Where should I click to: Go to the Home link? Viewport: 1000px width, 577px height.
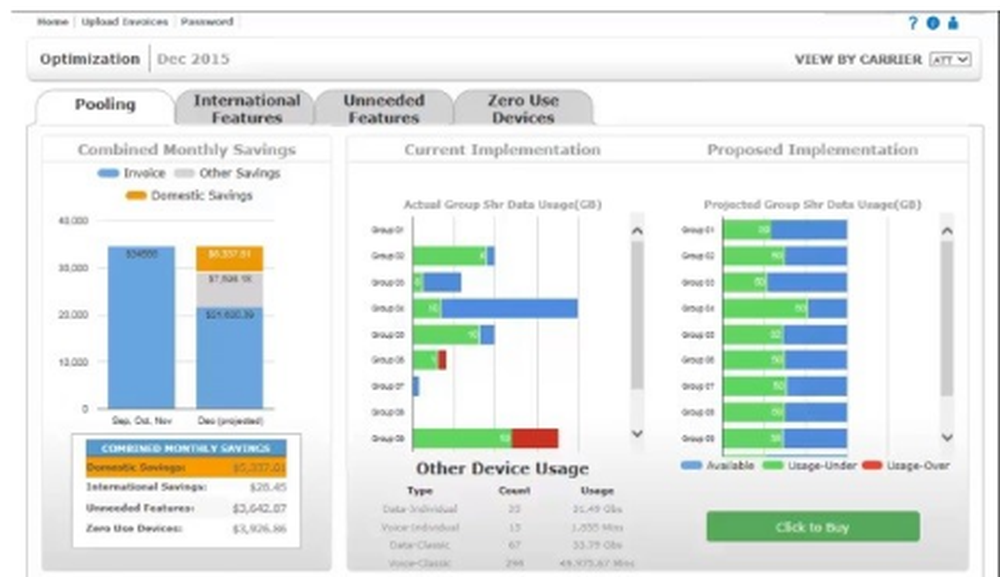[x=52, y=22]
